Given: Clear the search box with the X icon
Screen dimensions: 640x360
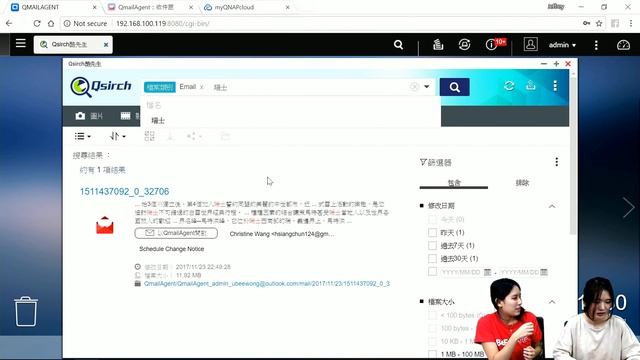Looking at the screenshot, I should [414, 87].
